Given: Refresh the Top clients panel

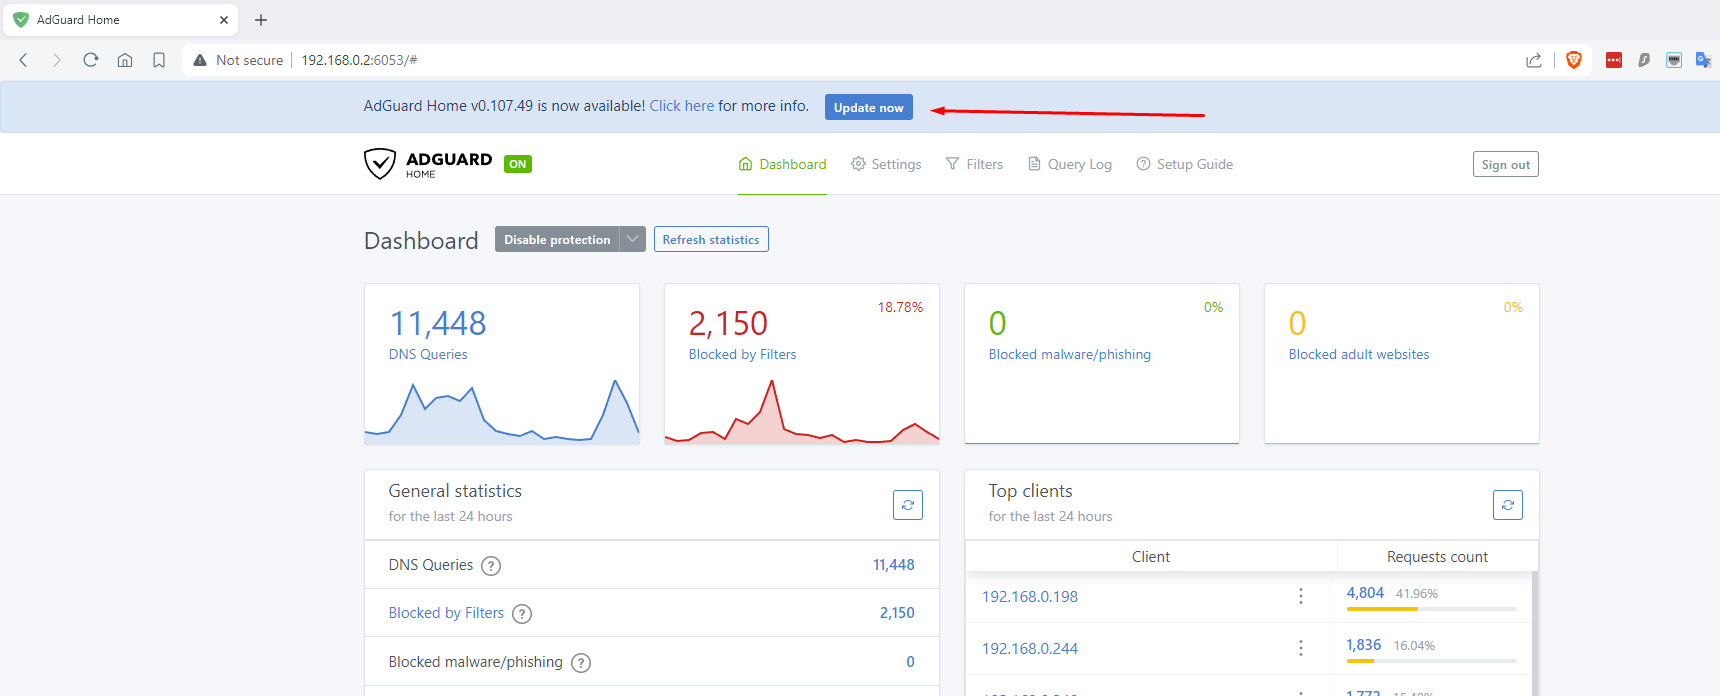Looking at the screenshot, I should (1508, 505).
